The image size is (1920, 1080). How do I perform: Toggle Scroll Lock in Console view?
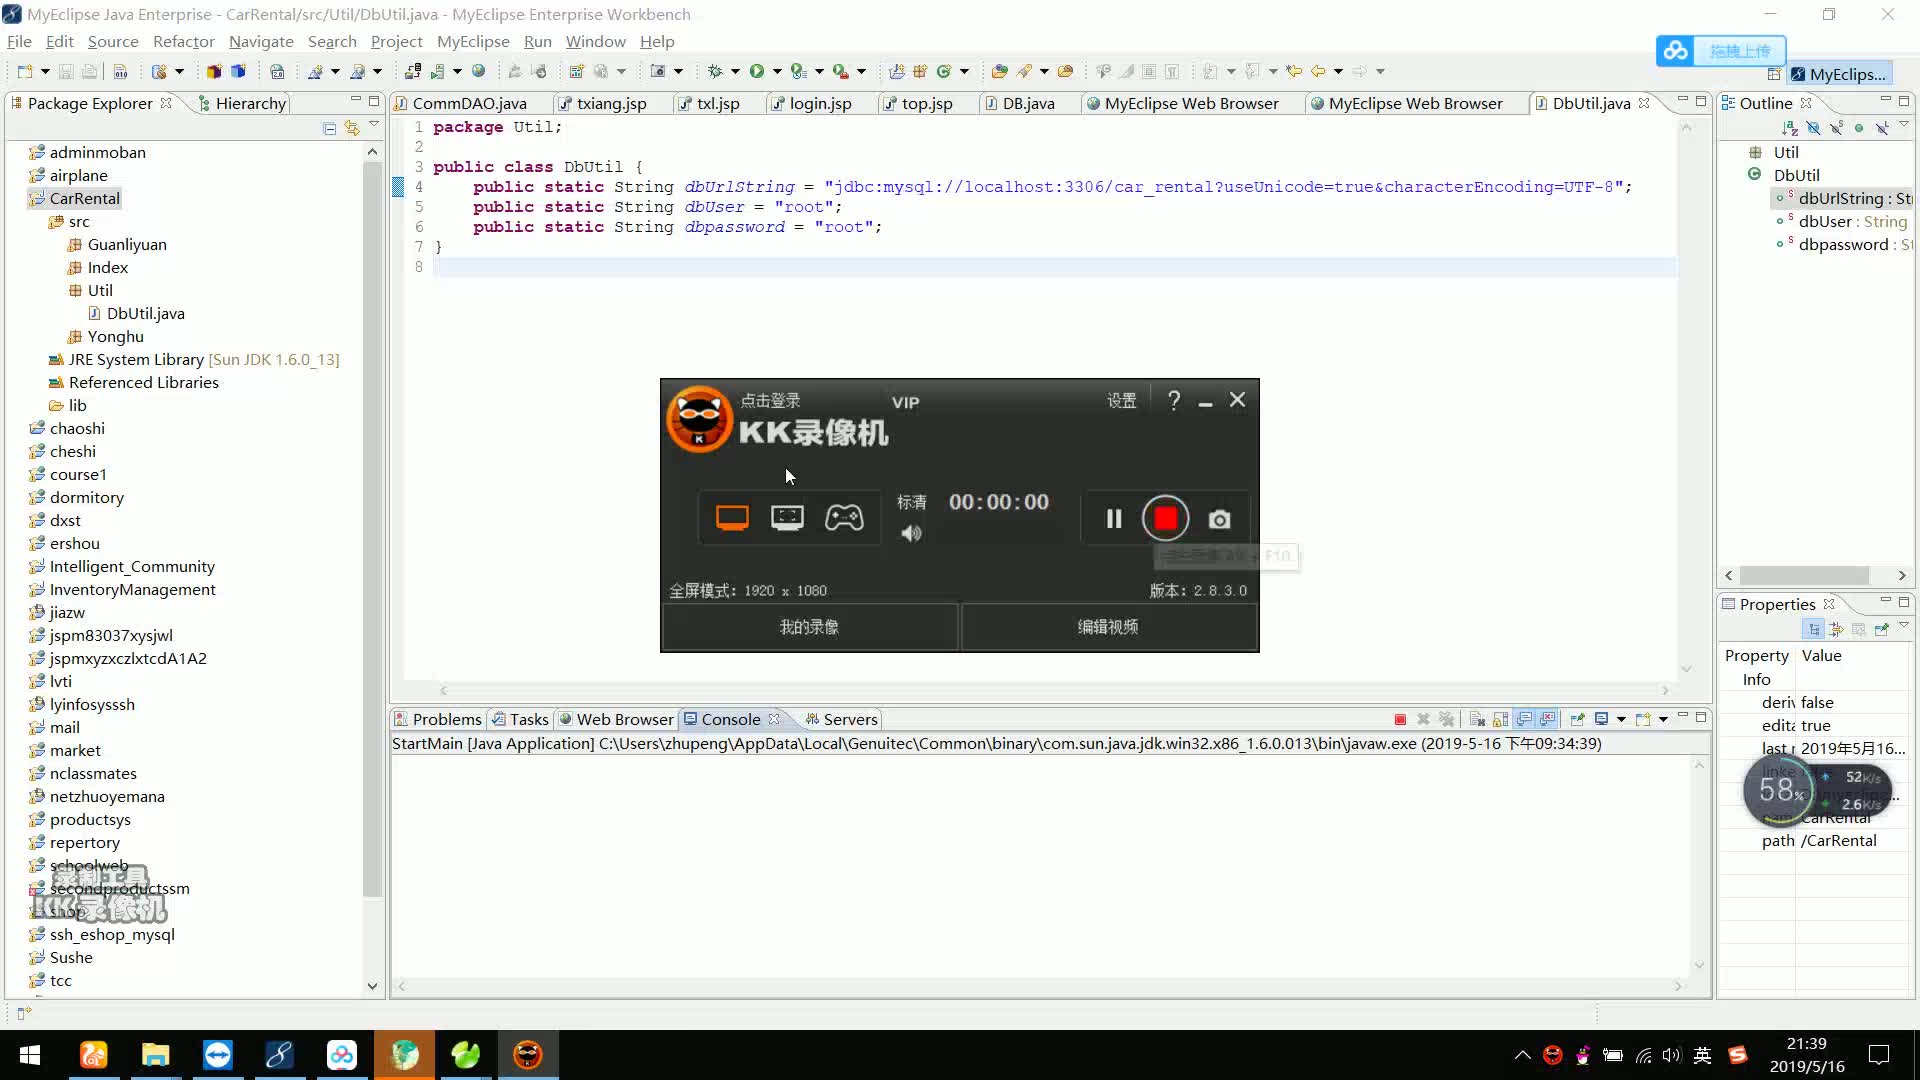pos(1500,719)
